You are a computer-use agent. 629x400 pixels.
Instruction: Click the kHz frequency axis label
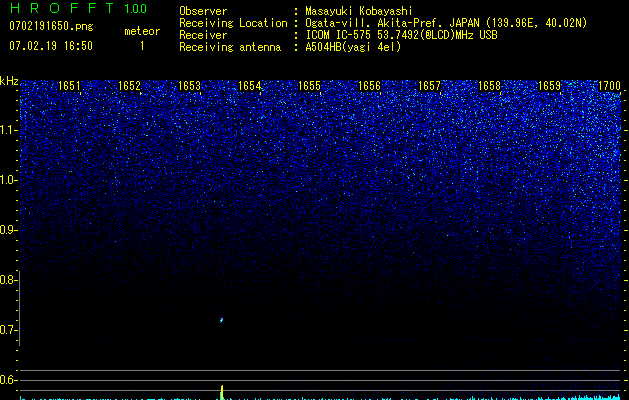point(9,81)
